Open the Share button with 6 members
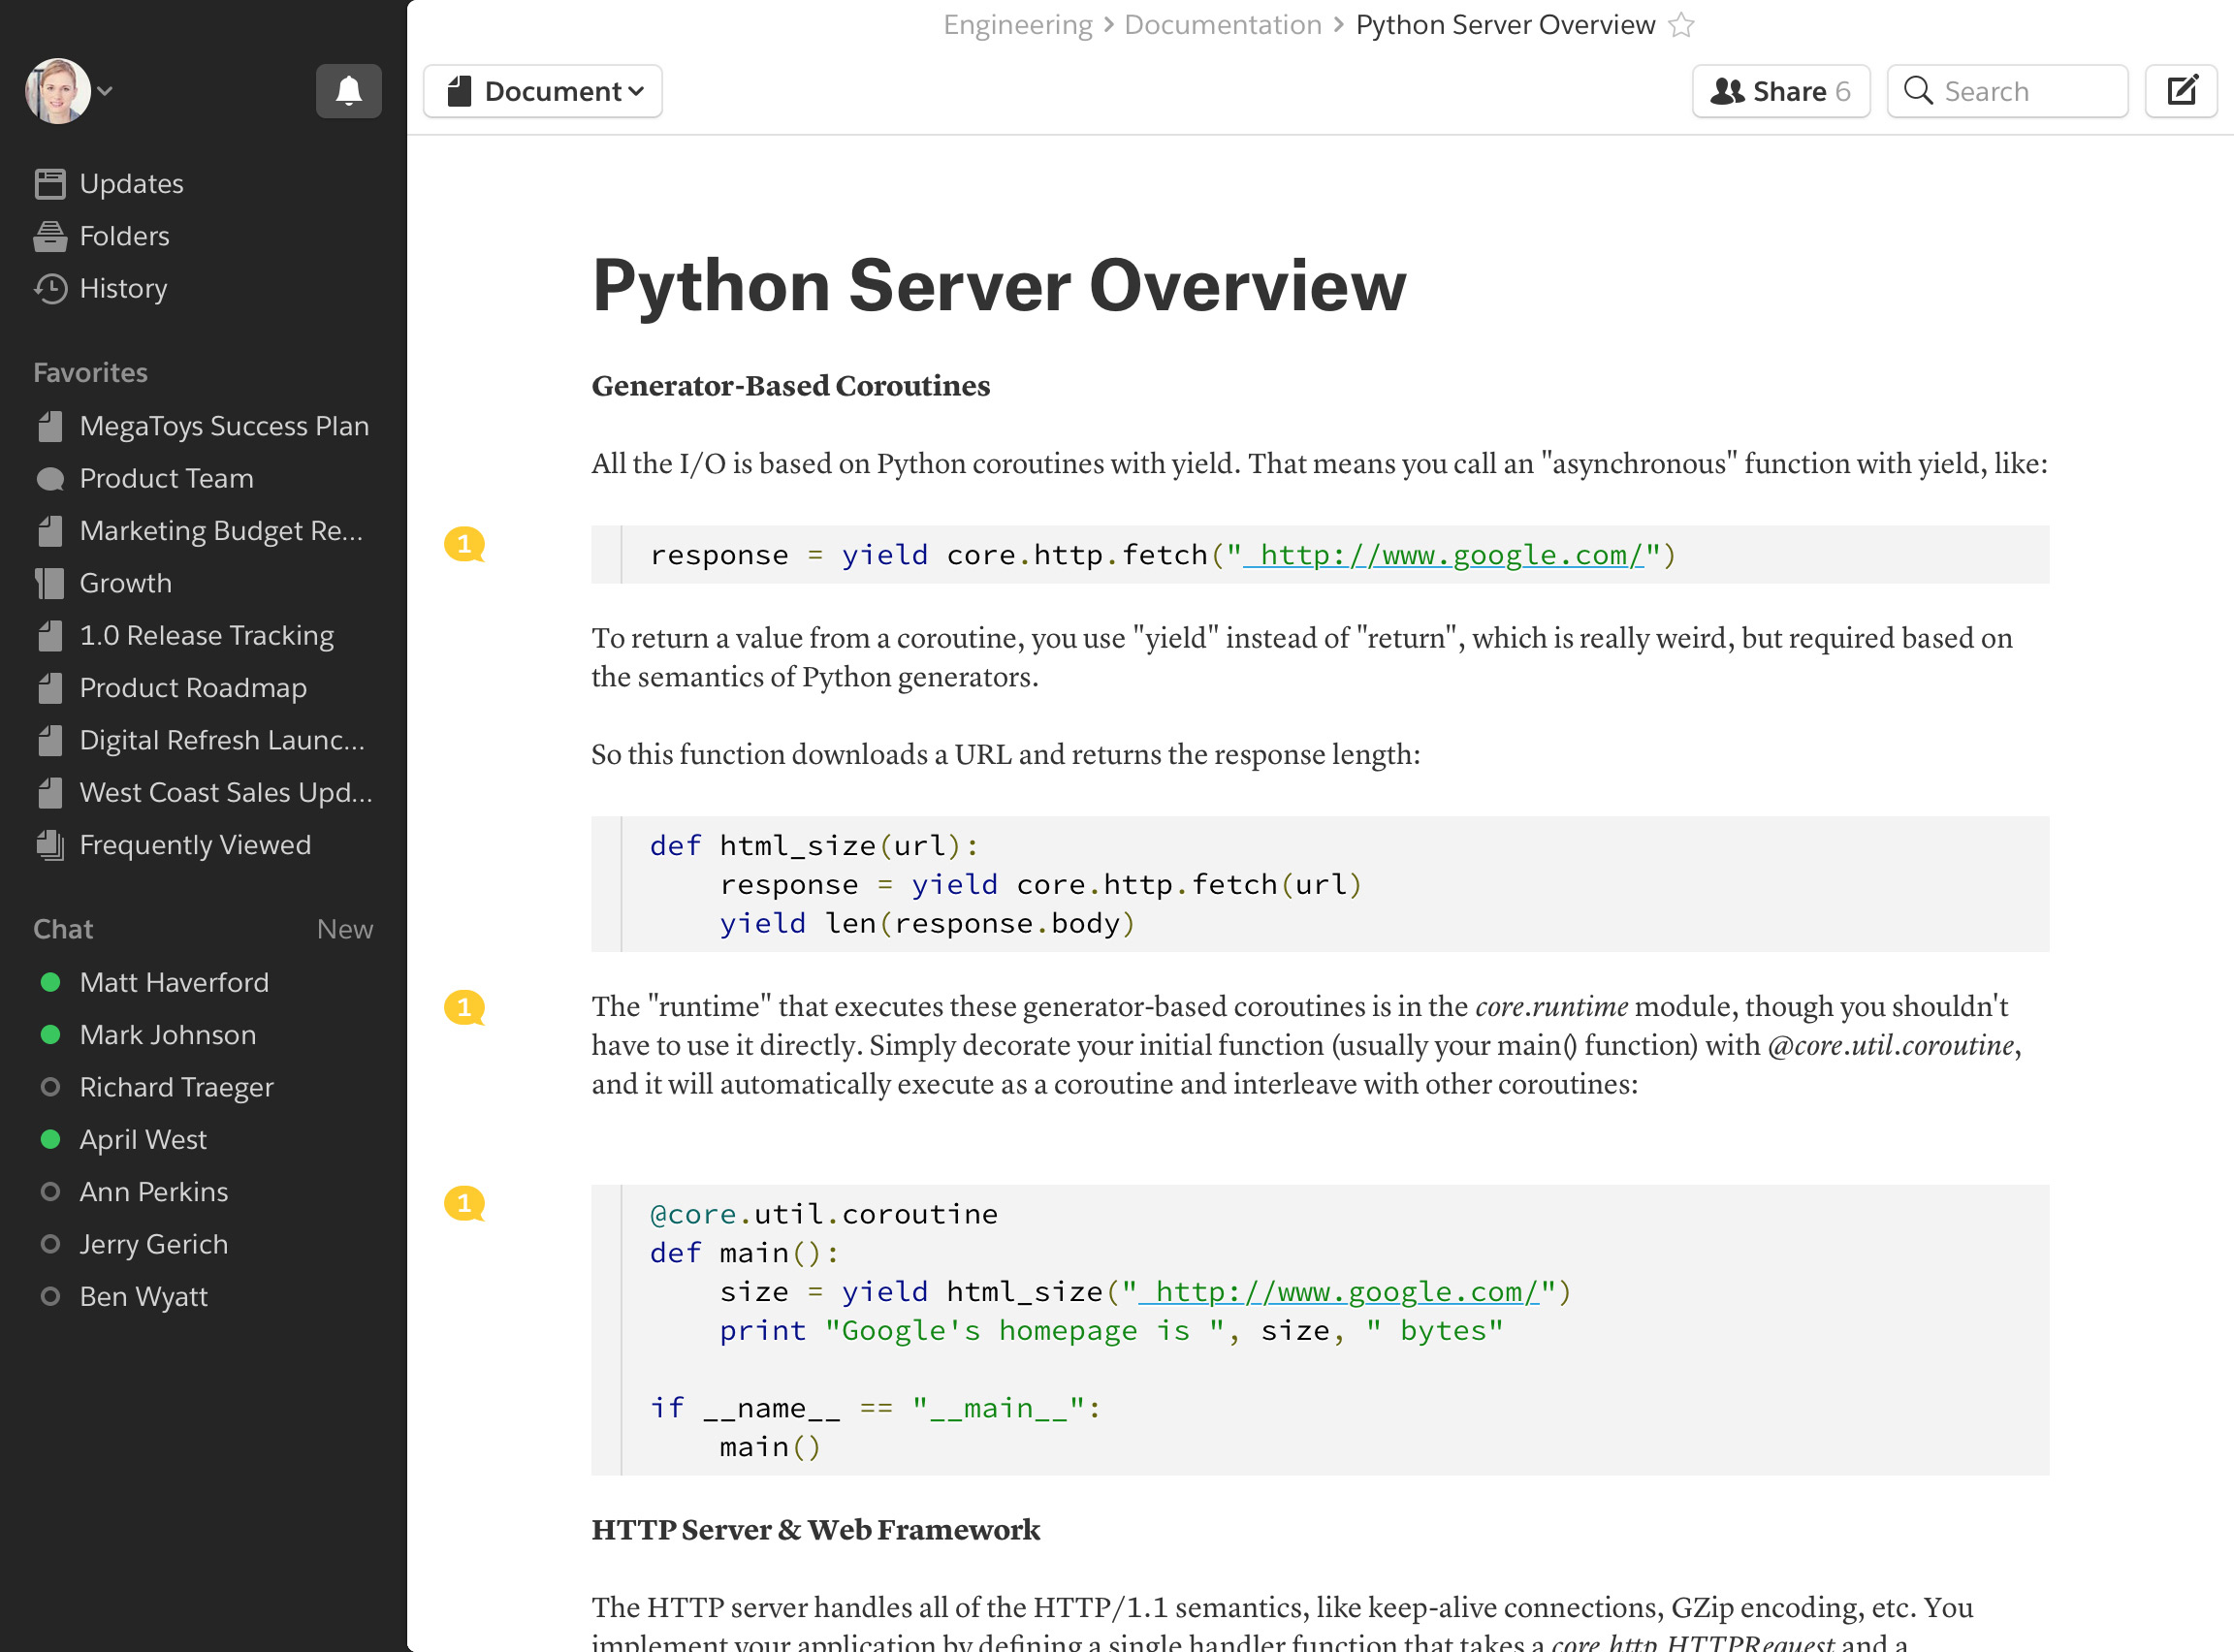Image resolution: width=2234 pixels, height=1652 pixels. pos(1780,91)
